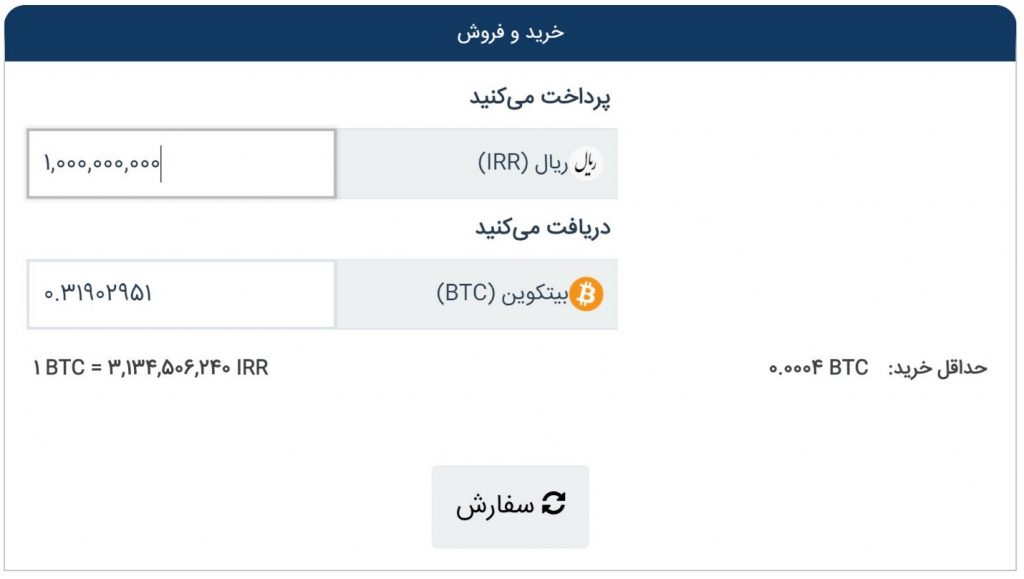Open the بیتکوین (BTC) currency selector
This screenshot has width=1024, height=579.
[x=477, y=294]
